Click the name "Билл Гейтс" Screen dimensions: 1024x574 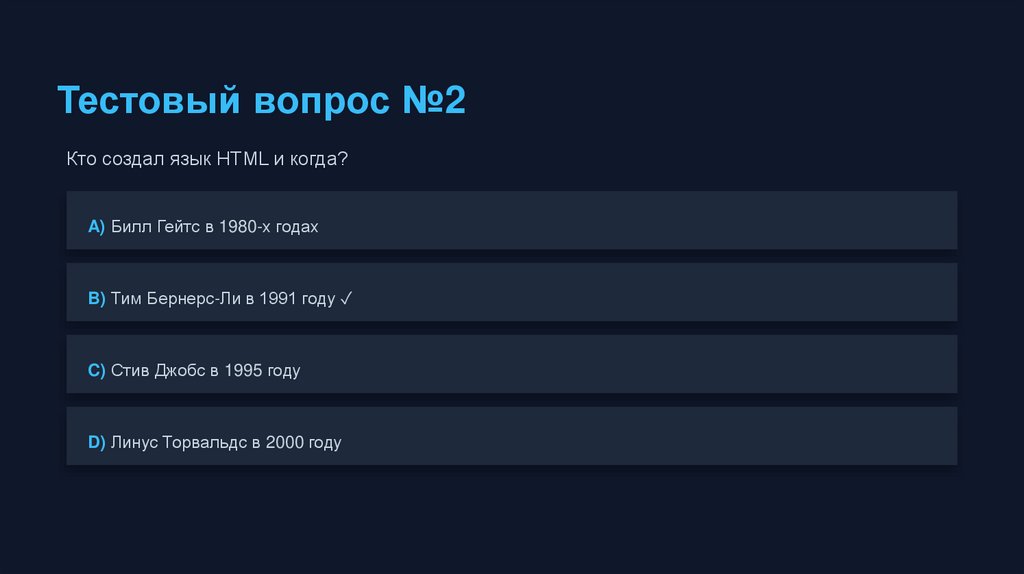click(156, 227)
